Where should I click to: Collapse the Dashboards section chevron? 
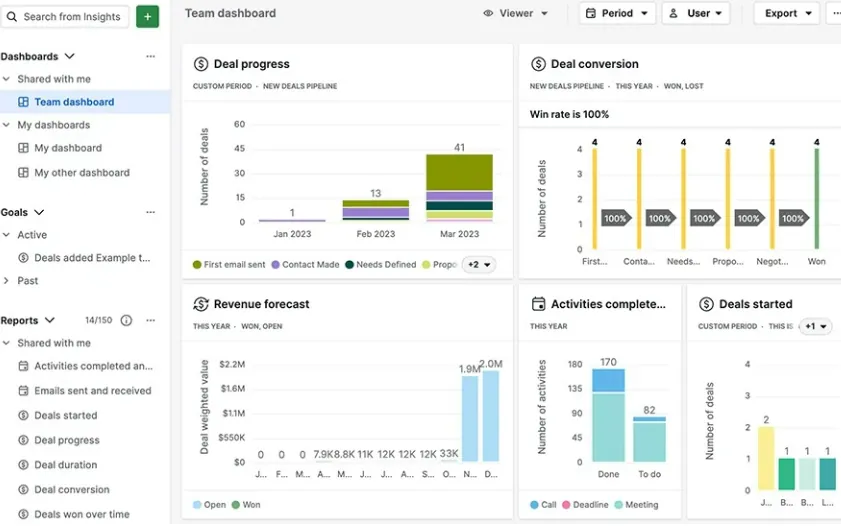click(x=70, y=56)
